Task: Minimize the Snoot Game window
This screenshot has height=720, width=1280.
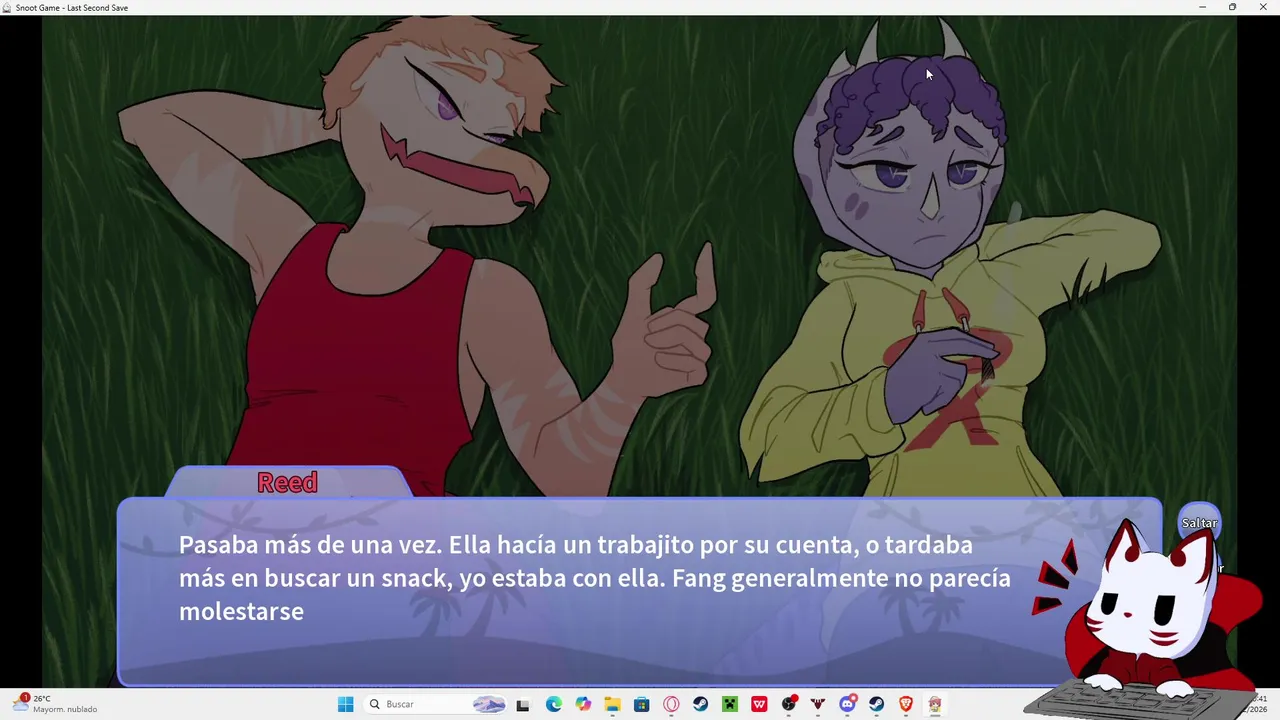Action: tap(1202, 7)
